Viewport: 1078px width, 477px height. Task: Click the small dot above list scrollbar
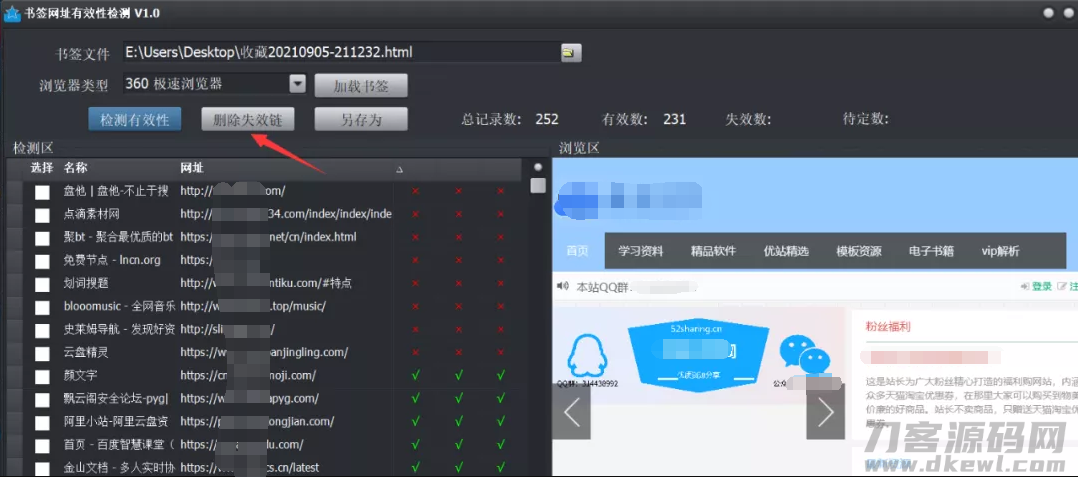538,167
